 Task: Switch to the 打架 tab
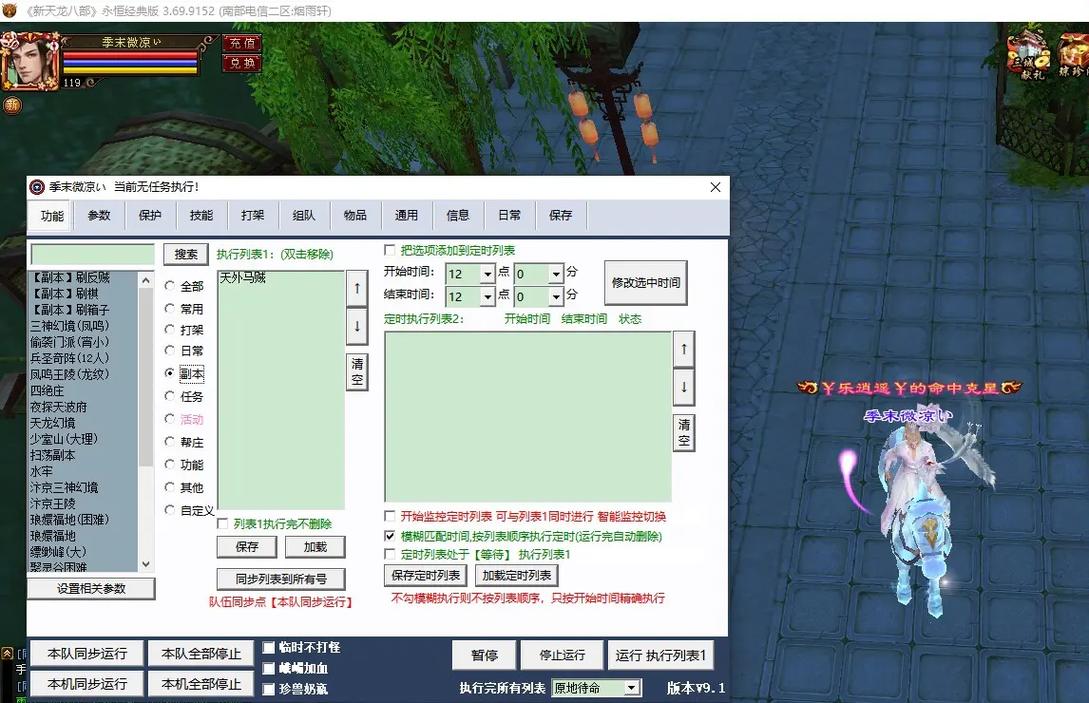(x=251, y=215)
